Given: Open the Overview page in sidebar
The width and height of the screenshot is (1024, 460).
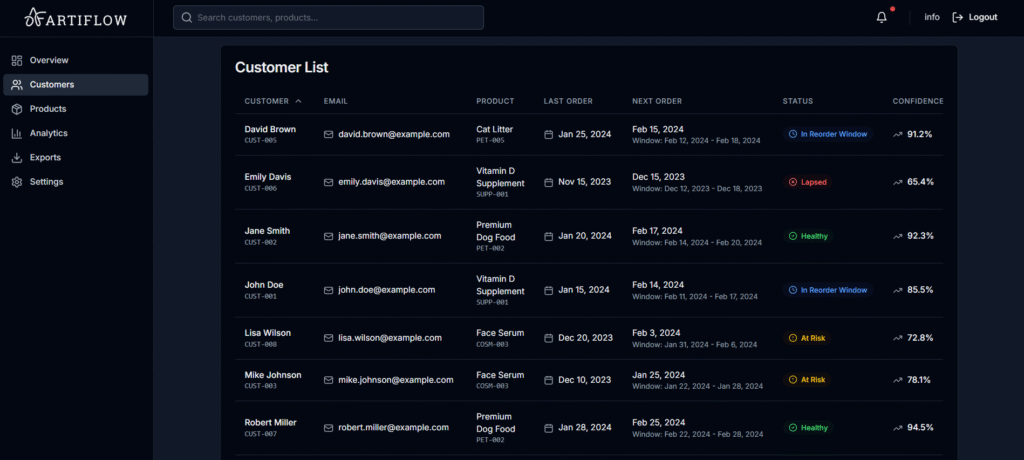Looking at the screenshot, I should 48,60.
